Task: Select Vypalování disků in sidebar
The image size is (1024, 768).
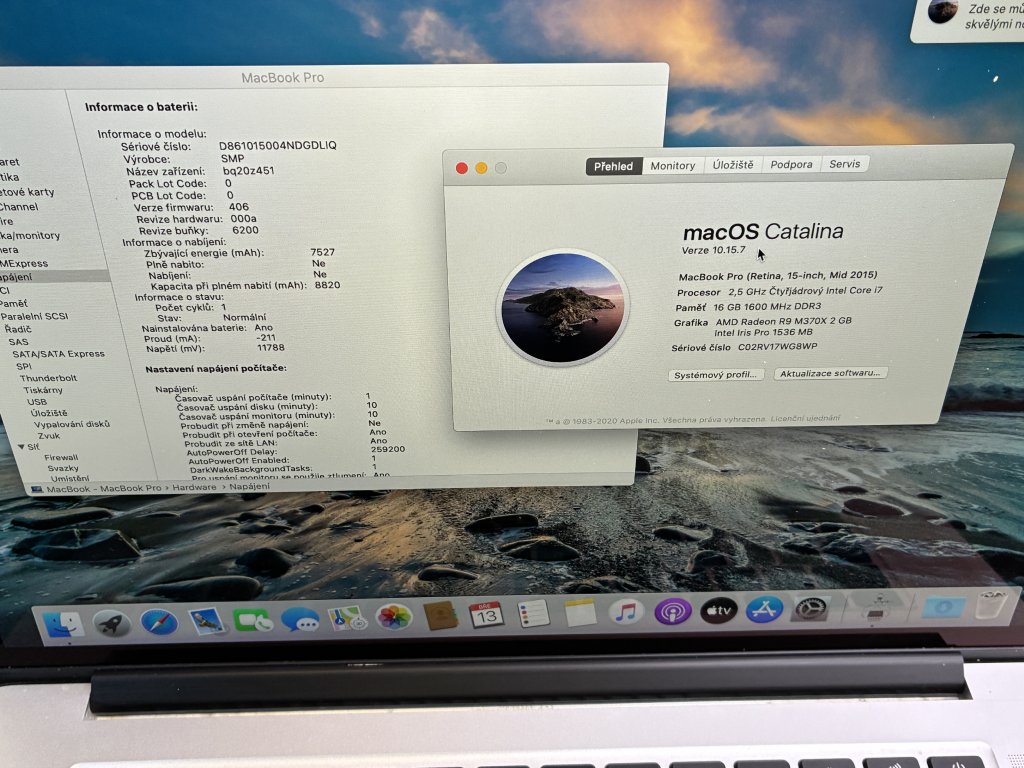Action: (x=71, y=424)
